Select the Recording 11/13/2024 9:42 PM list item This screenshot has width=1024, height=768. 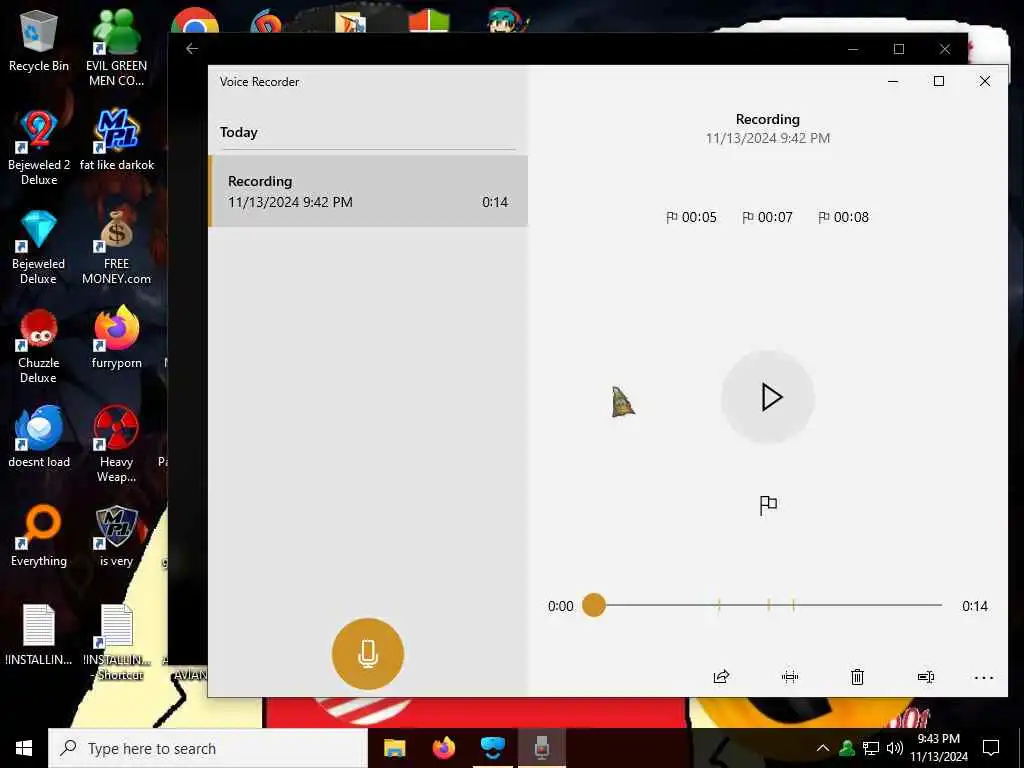tap(368, 191)
